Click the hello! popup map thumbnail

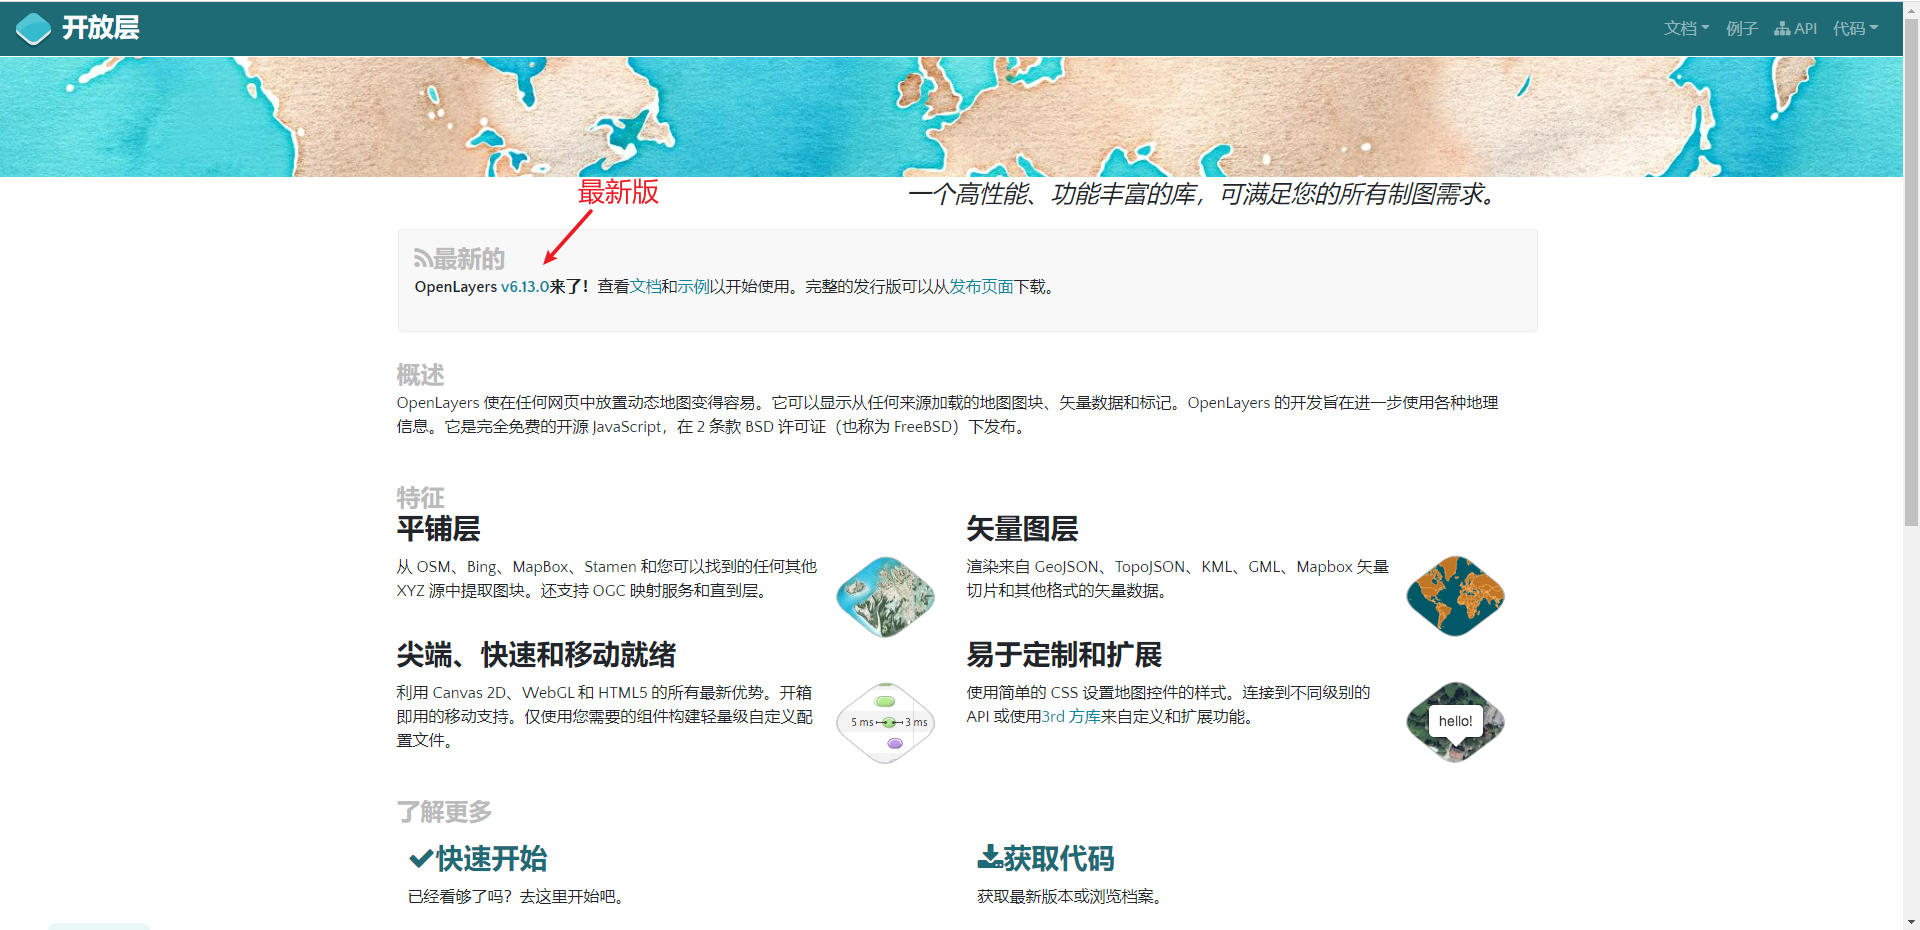pos(1455,723)
